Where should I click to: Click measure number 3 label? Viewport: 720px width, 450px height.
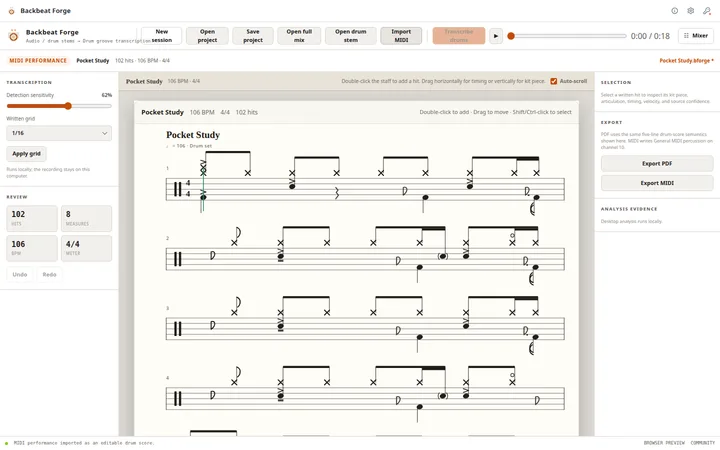(167, 308)
